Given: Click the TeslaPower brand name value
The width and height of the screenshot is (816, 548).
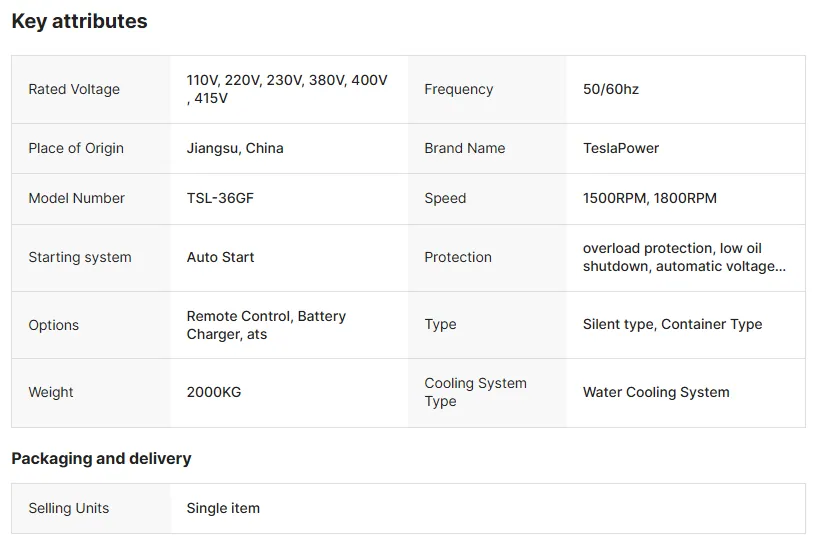Looking at the screenshot, I should coord(621,148).
